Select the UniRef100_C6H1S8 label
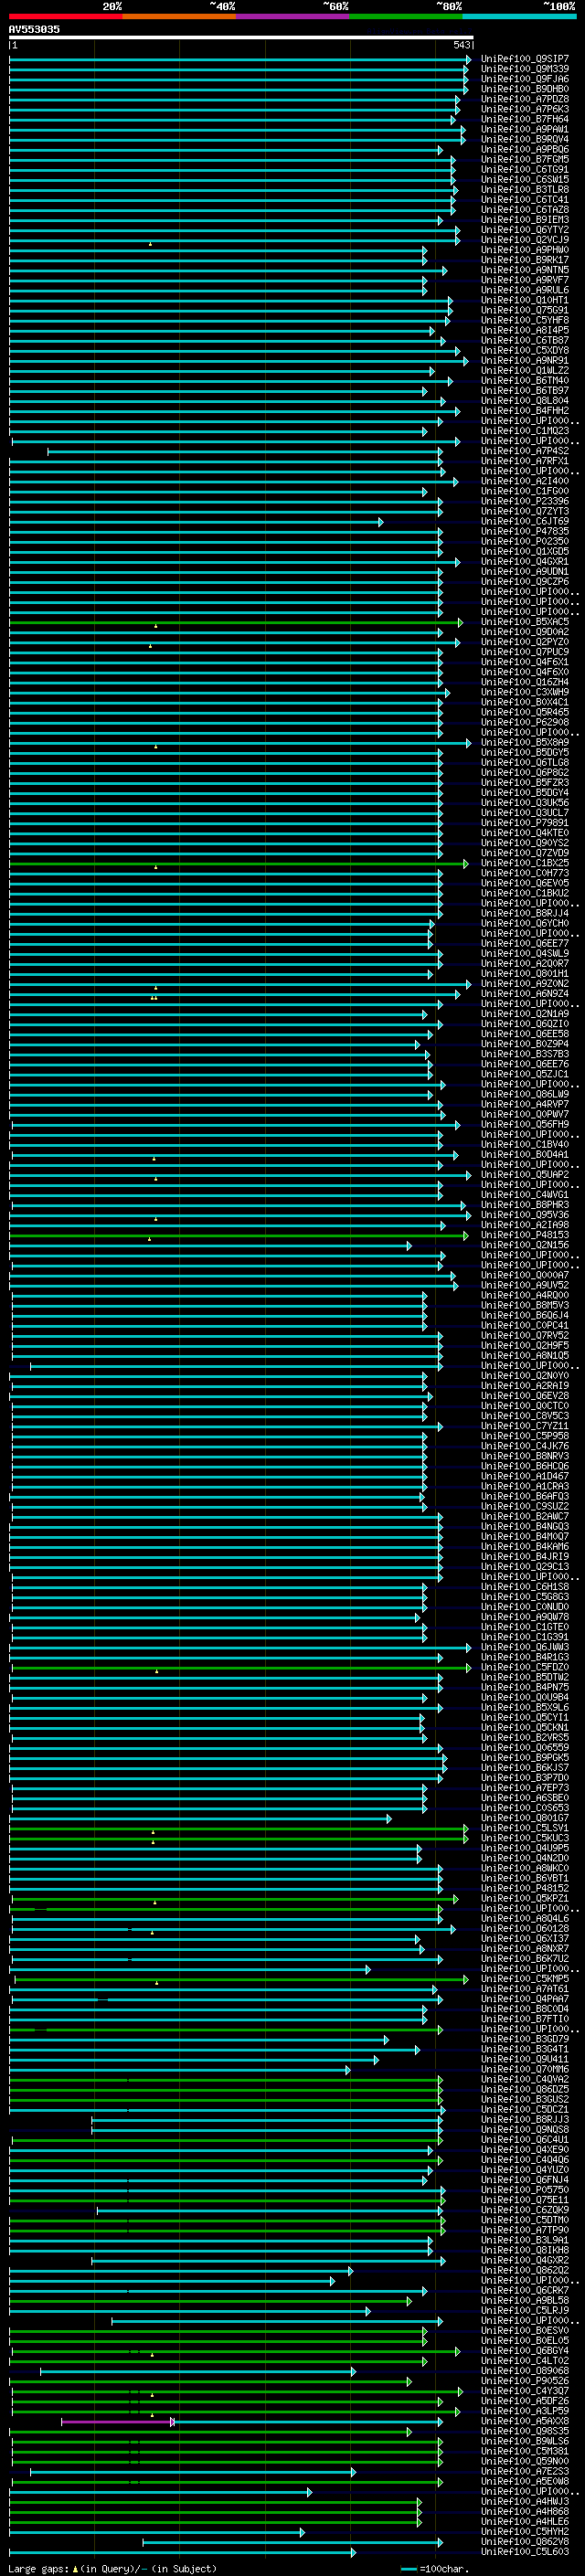The height and width of the screenshot is (2576, 585). click(x=525, y=1587)
